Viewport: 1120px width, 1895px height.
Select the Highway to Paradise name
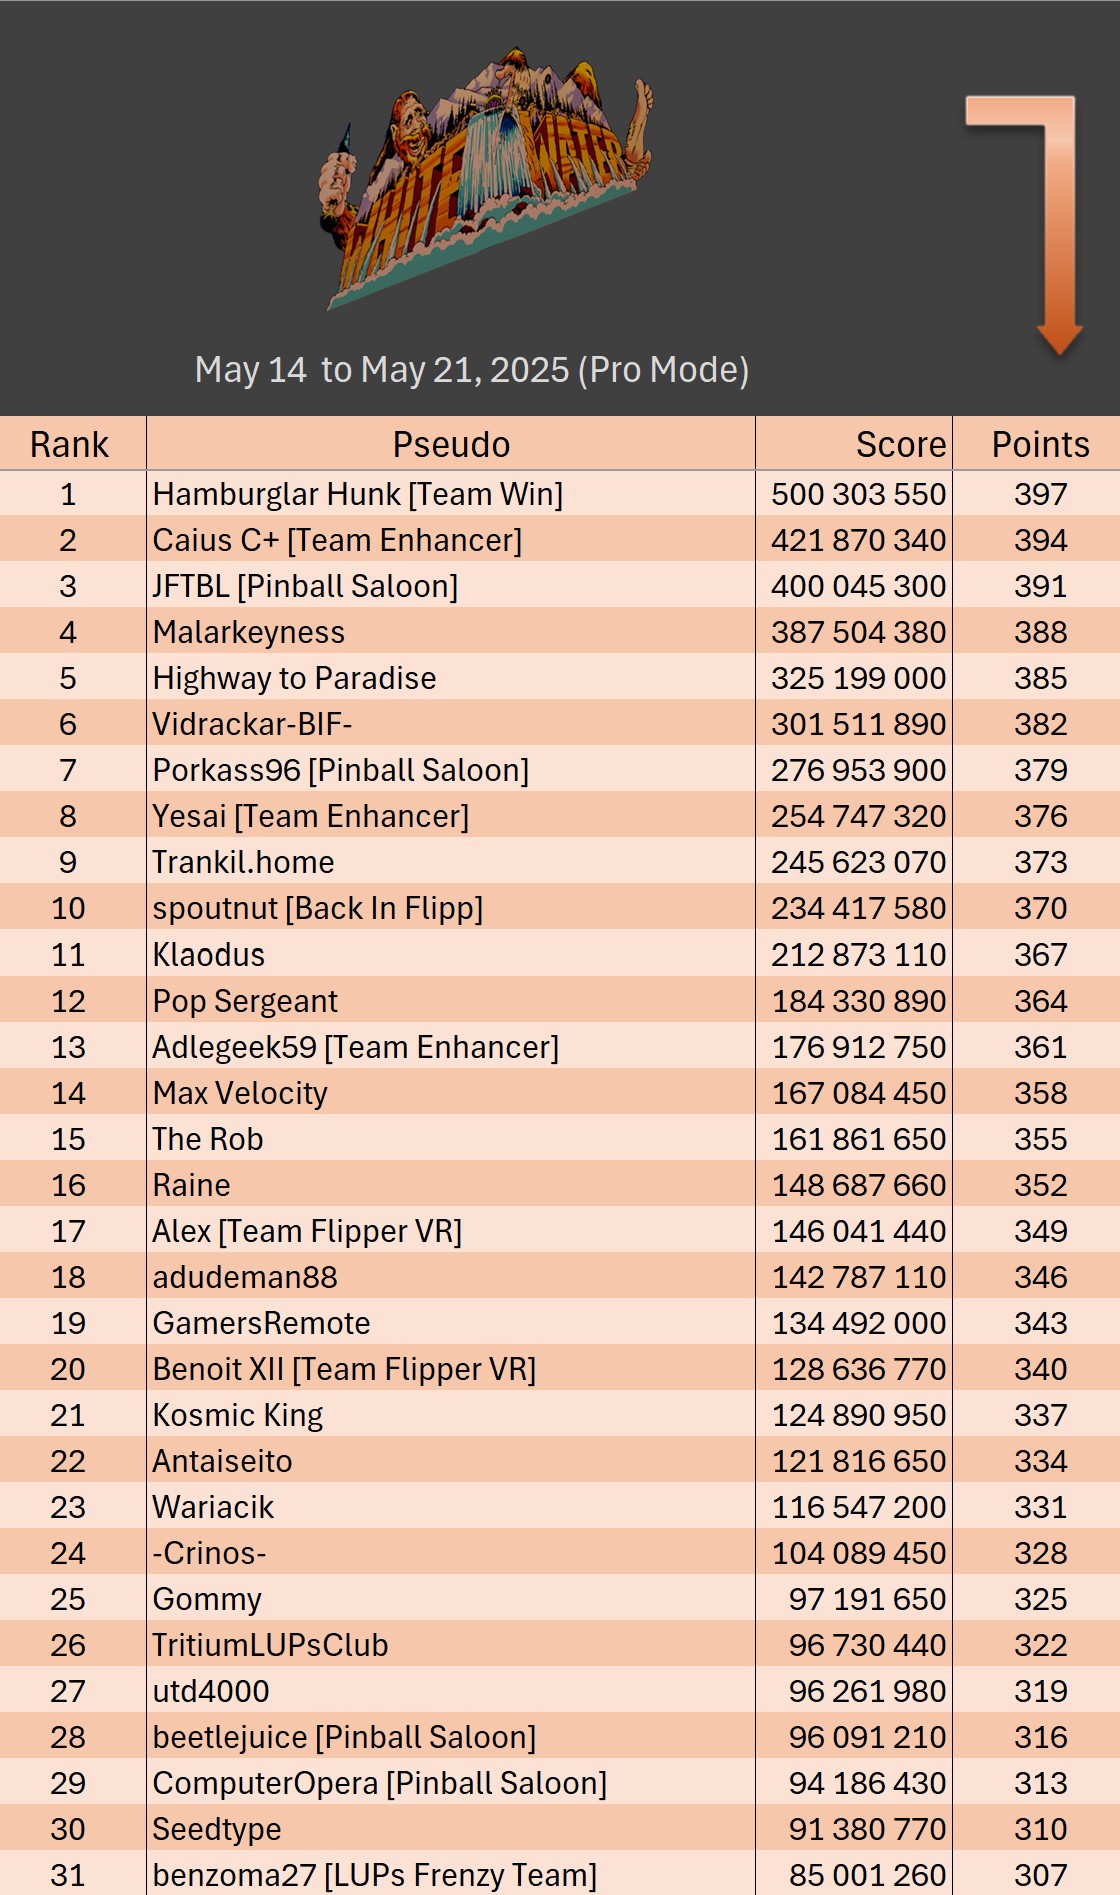(x=294, y=678)
